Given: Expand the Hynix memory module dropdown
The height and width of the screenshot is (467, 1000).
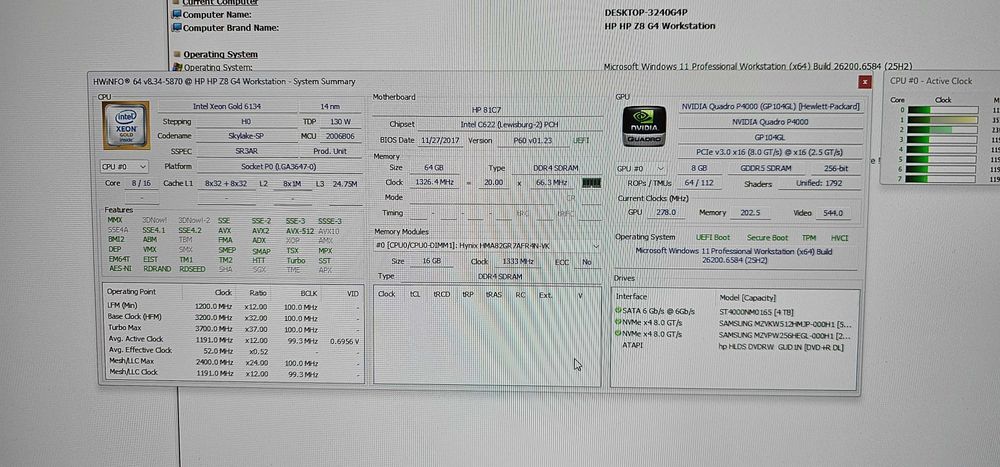Looking at the screenshot, I should click(487, 246).
